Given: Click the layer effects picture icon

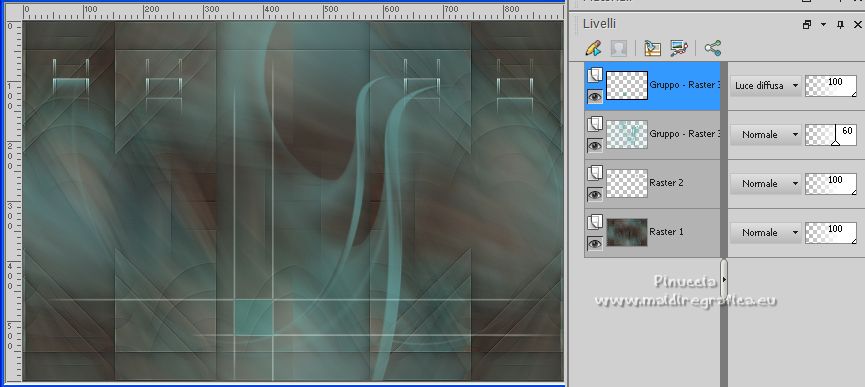Looking at the screenshot, I should (679, 49).
